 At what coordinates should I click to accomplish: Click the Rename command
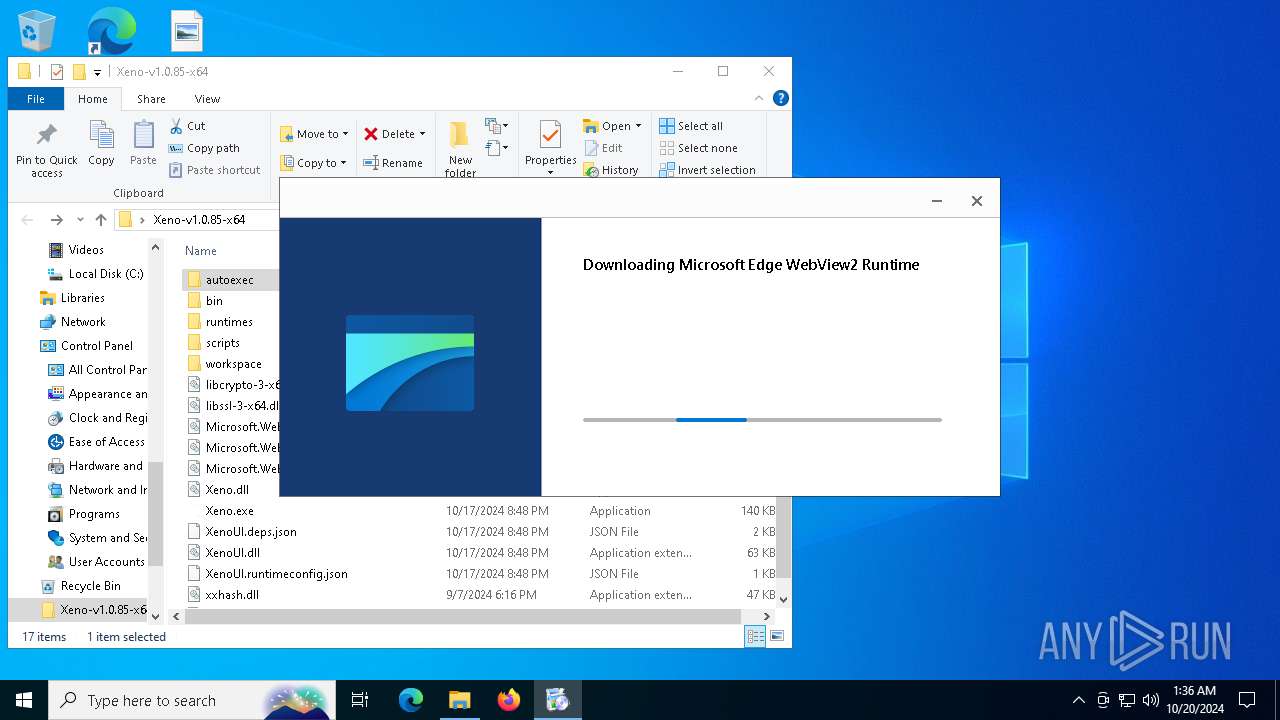point(393,163)
